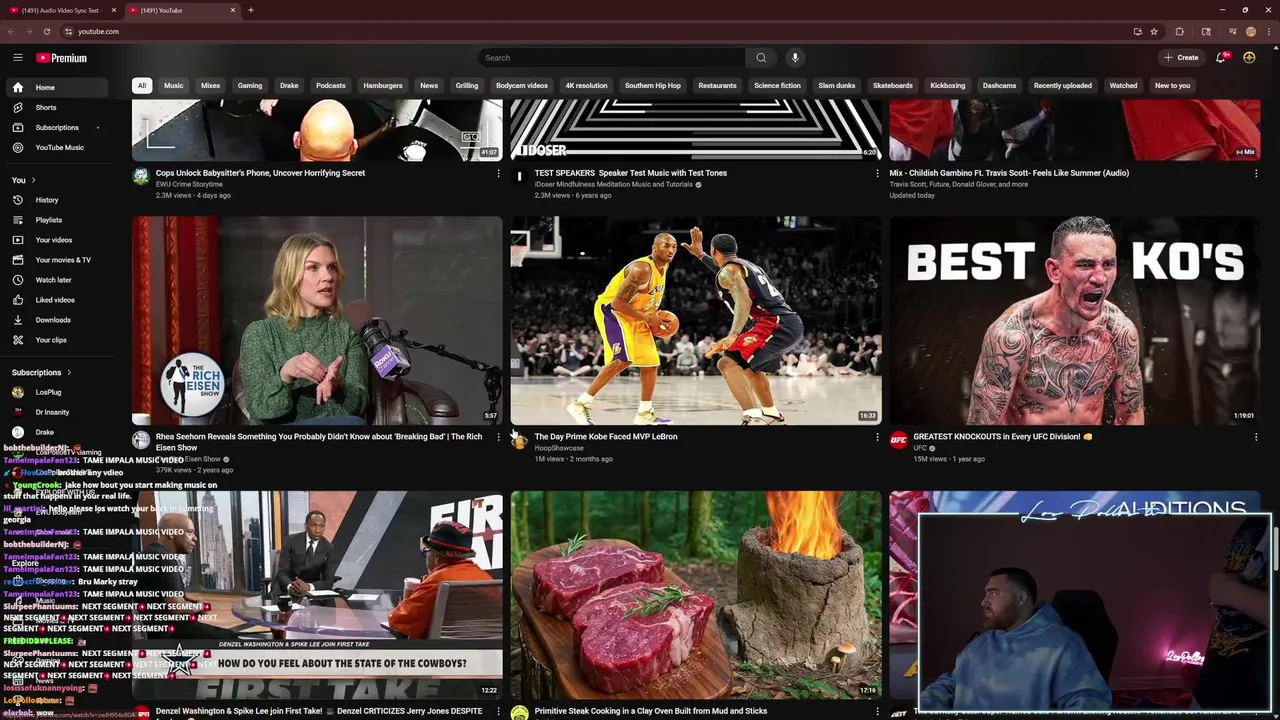Select the Hamburgers filter chip
The width and height of the screenshot is (1280, 720).
pyautogui.click(x=383, y=86)
